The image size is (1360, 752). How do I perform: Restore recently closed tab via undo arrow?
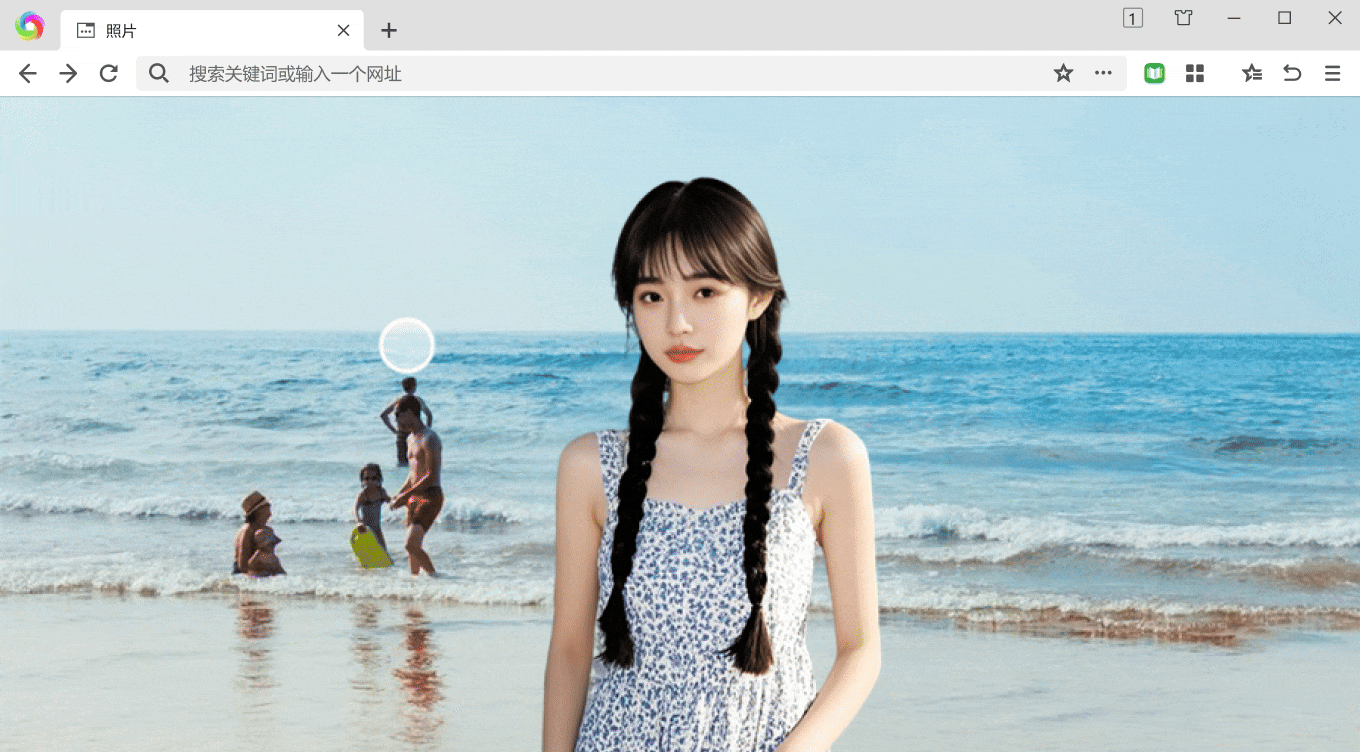coord(1292,73)
